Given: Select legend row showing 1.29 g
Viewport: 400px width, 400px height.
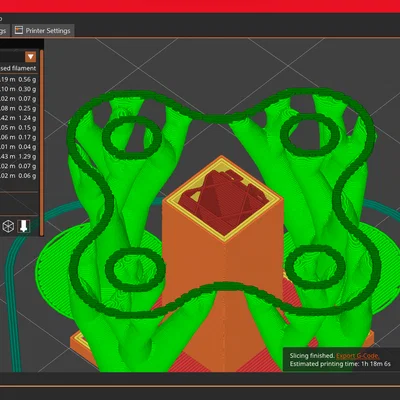Looking at the screenshot, I should 18,156.
